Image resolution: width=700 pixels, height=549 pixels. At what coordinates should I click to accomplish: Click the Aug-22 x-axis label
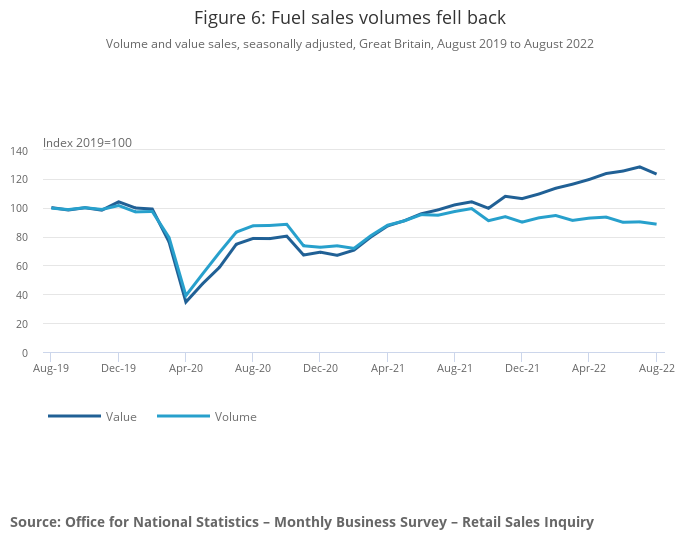coord(656,368)
